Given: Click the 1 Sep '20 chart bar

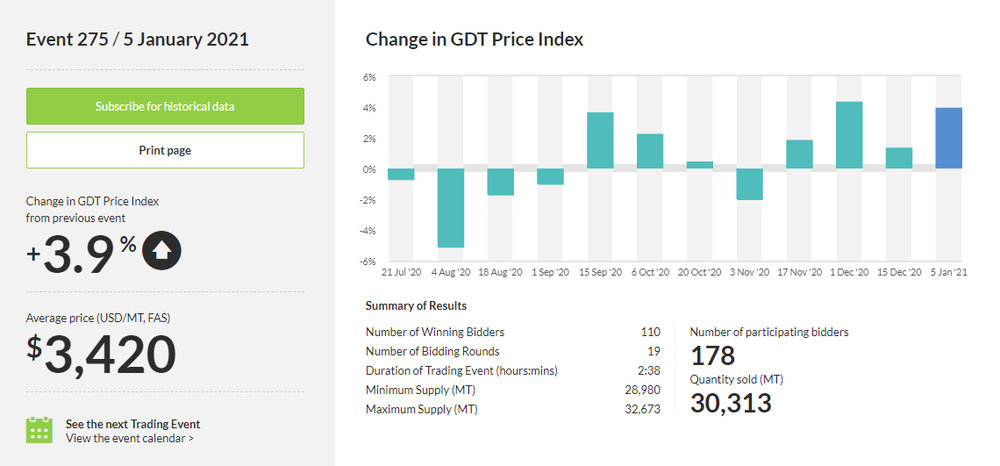Looking at the screenshot, I should pos(550,176).
